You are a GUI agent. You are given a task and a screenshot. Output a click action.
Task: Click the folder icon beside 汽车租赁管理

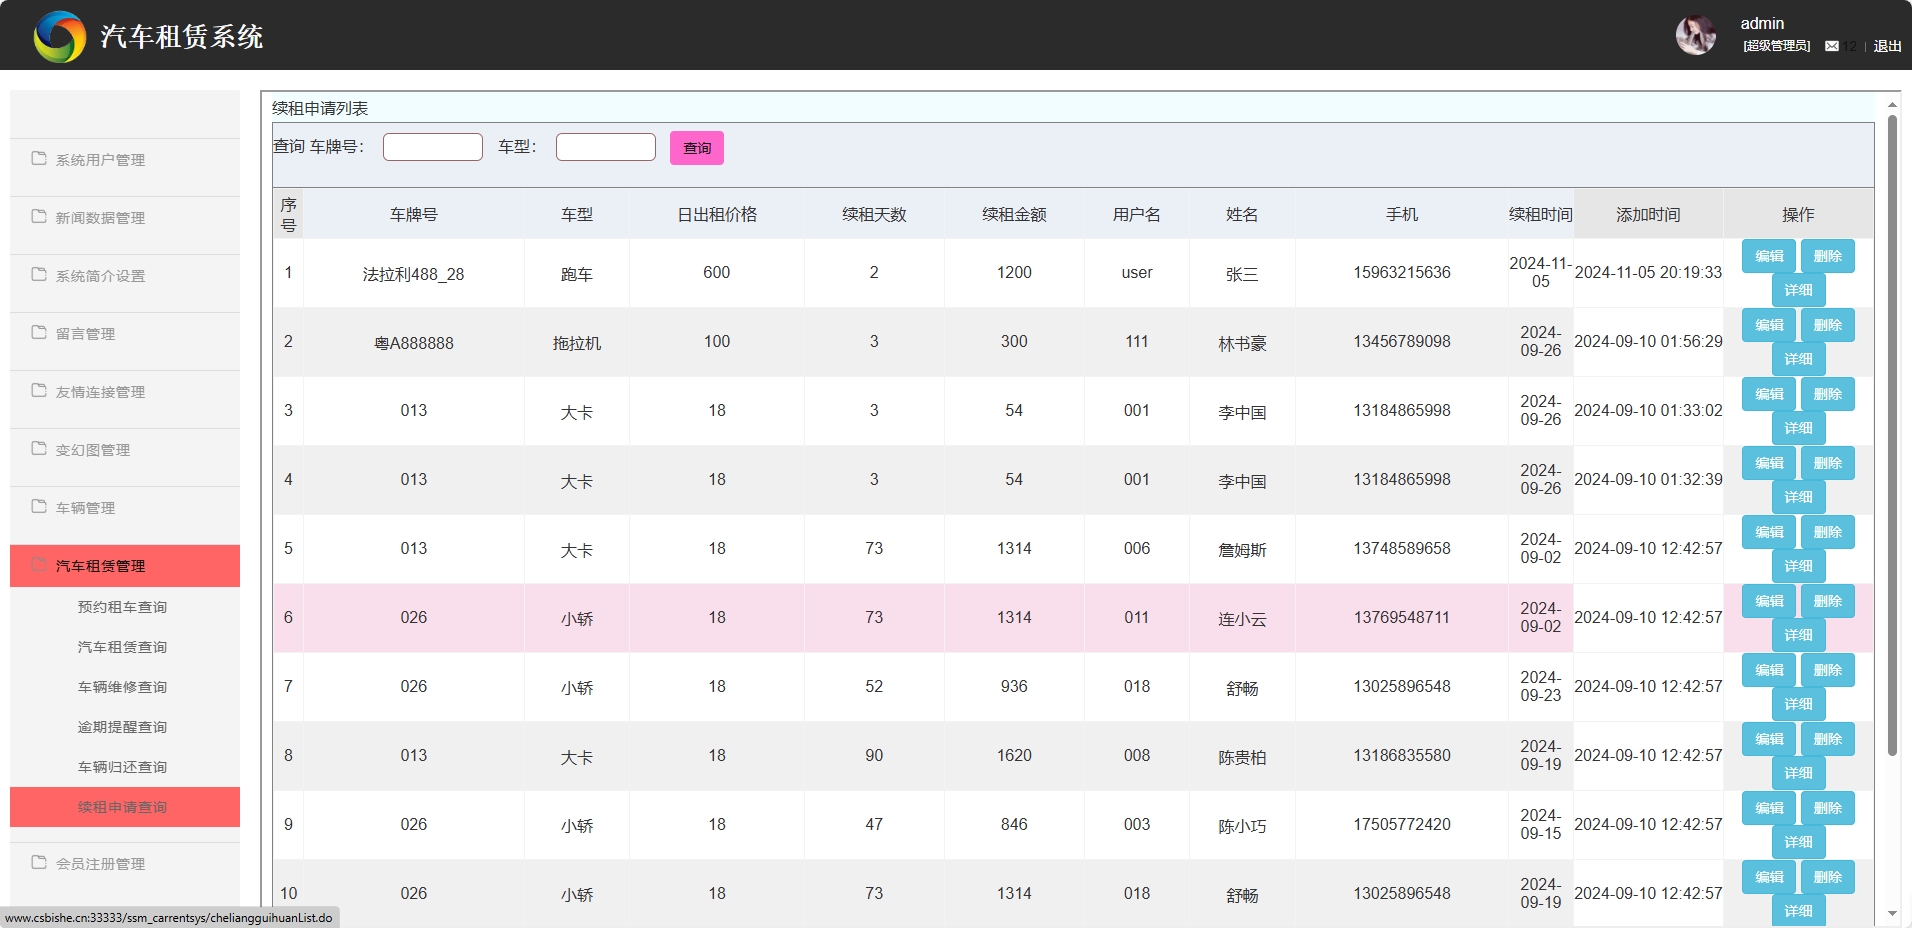click(x=38, y=564)
